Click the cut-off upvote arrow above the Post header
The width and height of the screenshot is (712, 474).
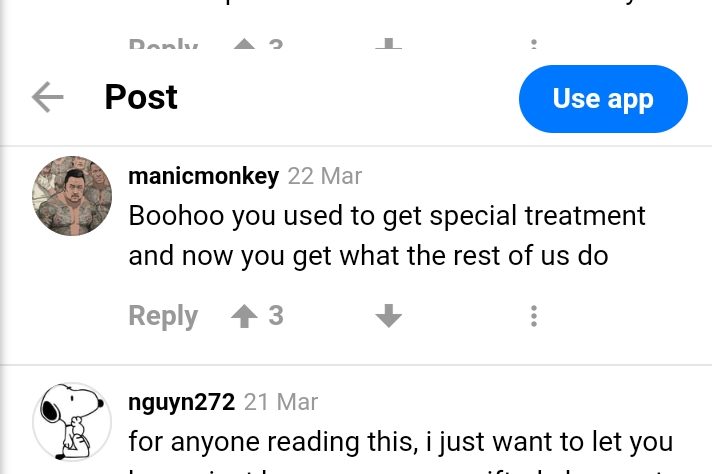coord(244,44)
